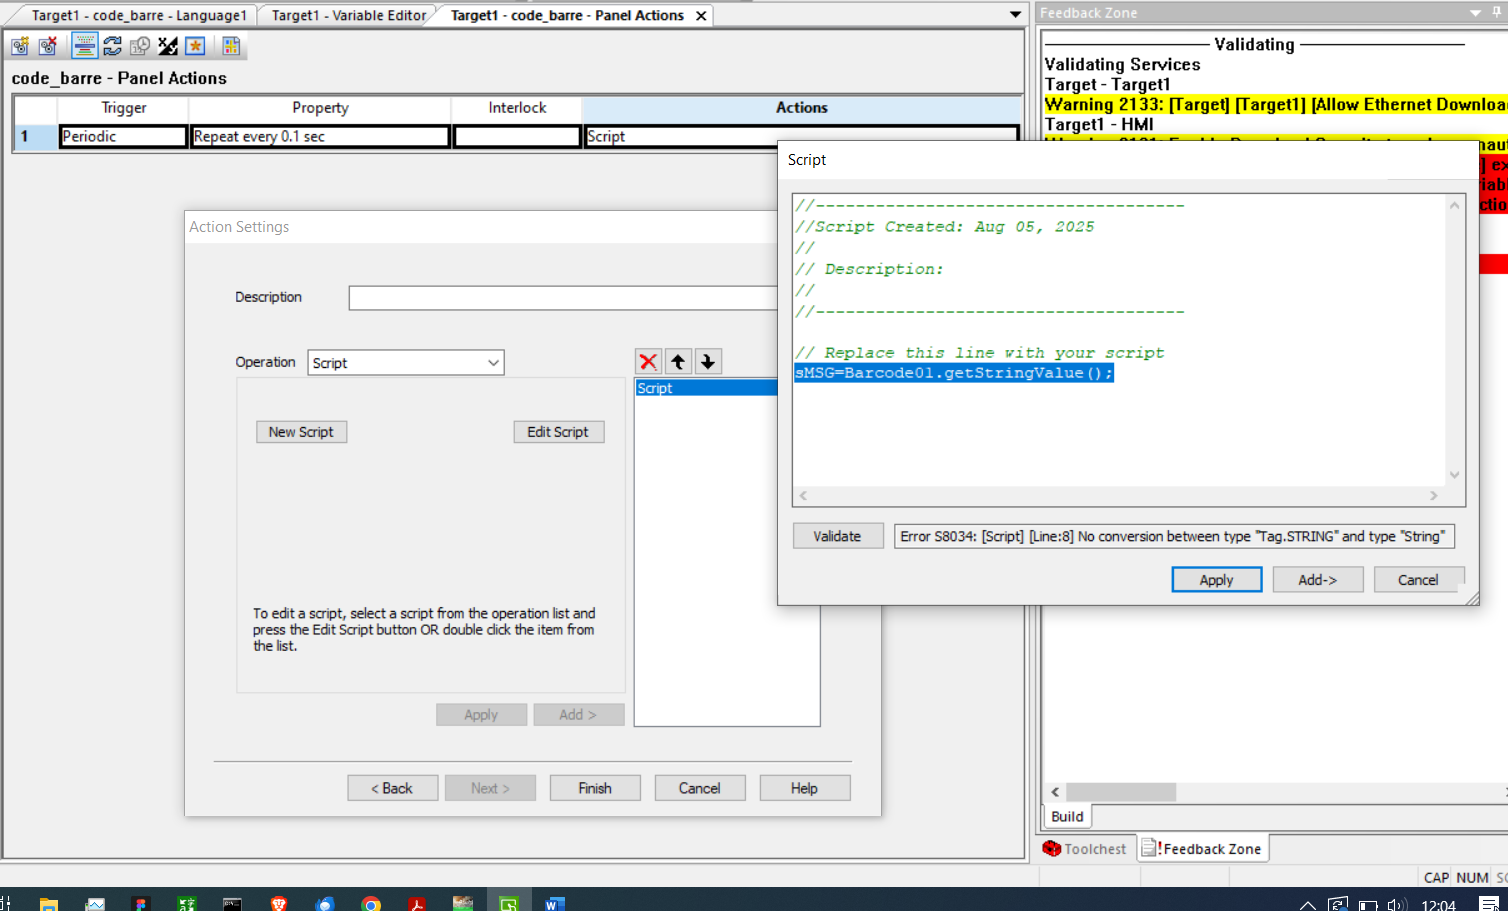Screen dimensions: 1508x911
Task: Click the calendar clock schedule icon
Action: click(x=140, y=46)
